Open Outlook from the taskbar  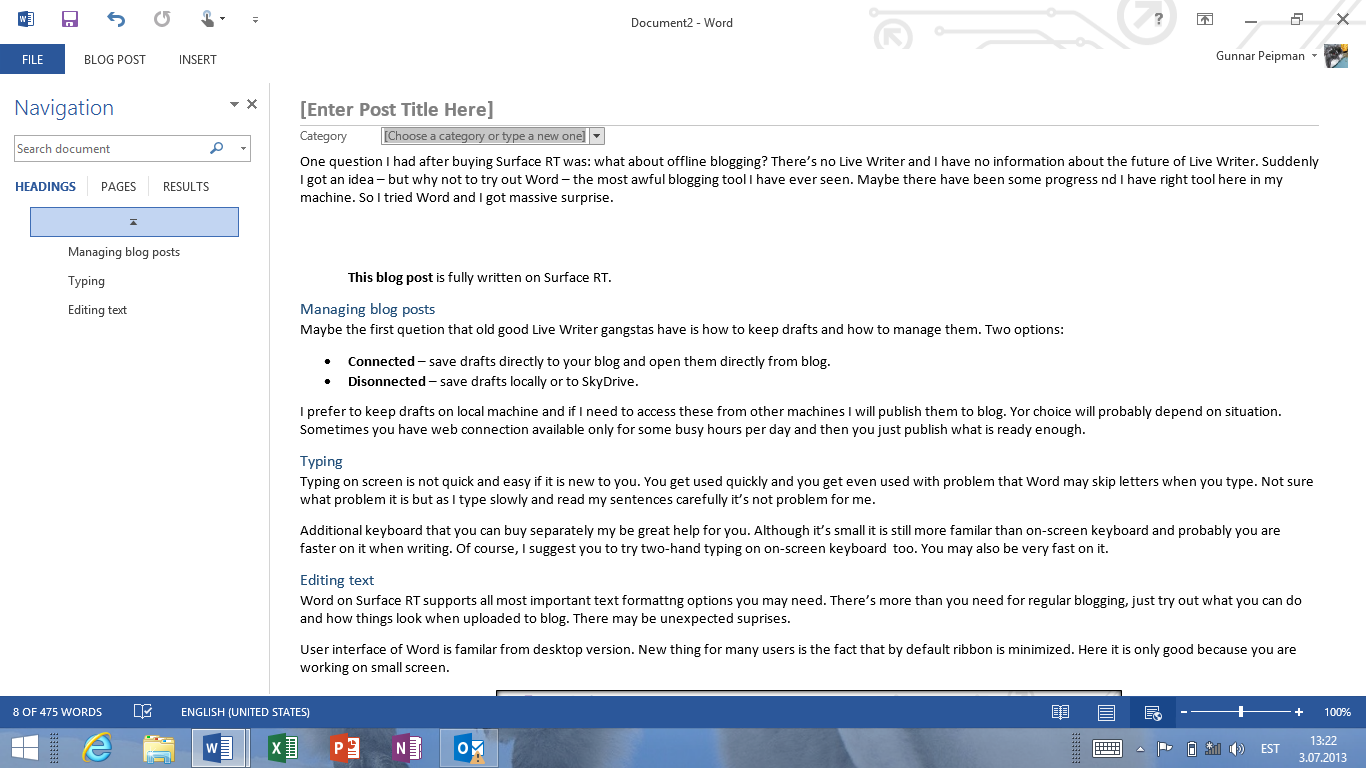tap(469, 748)
